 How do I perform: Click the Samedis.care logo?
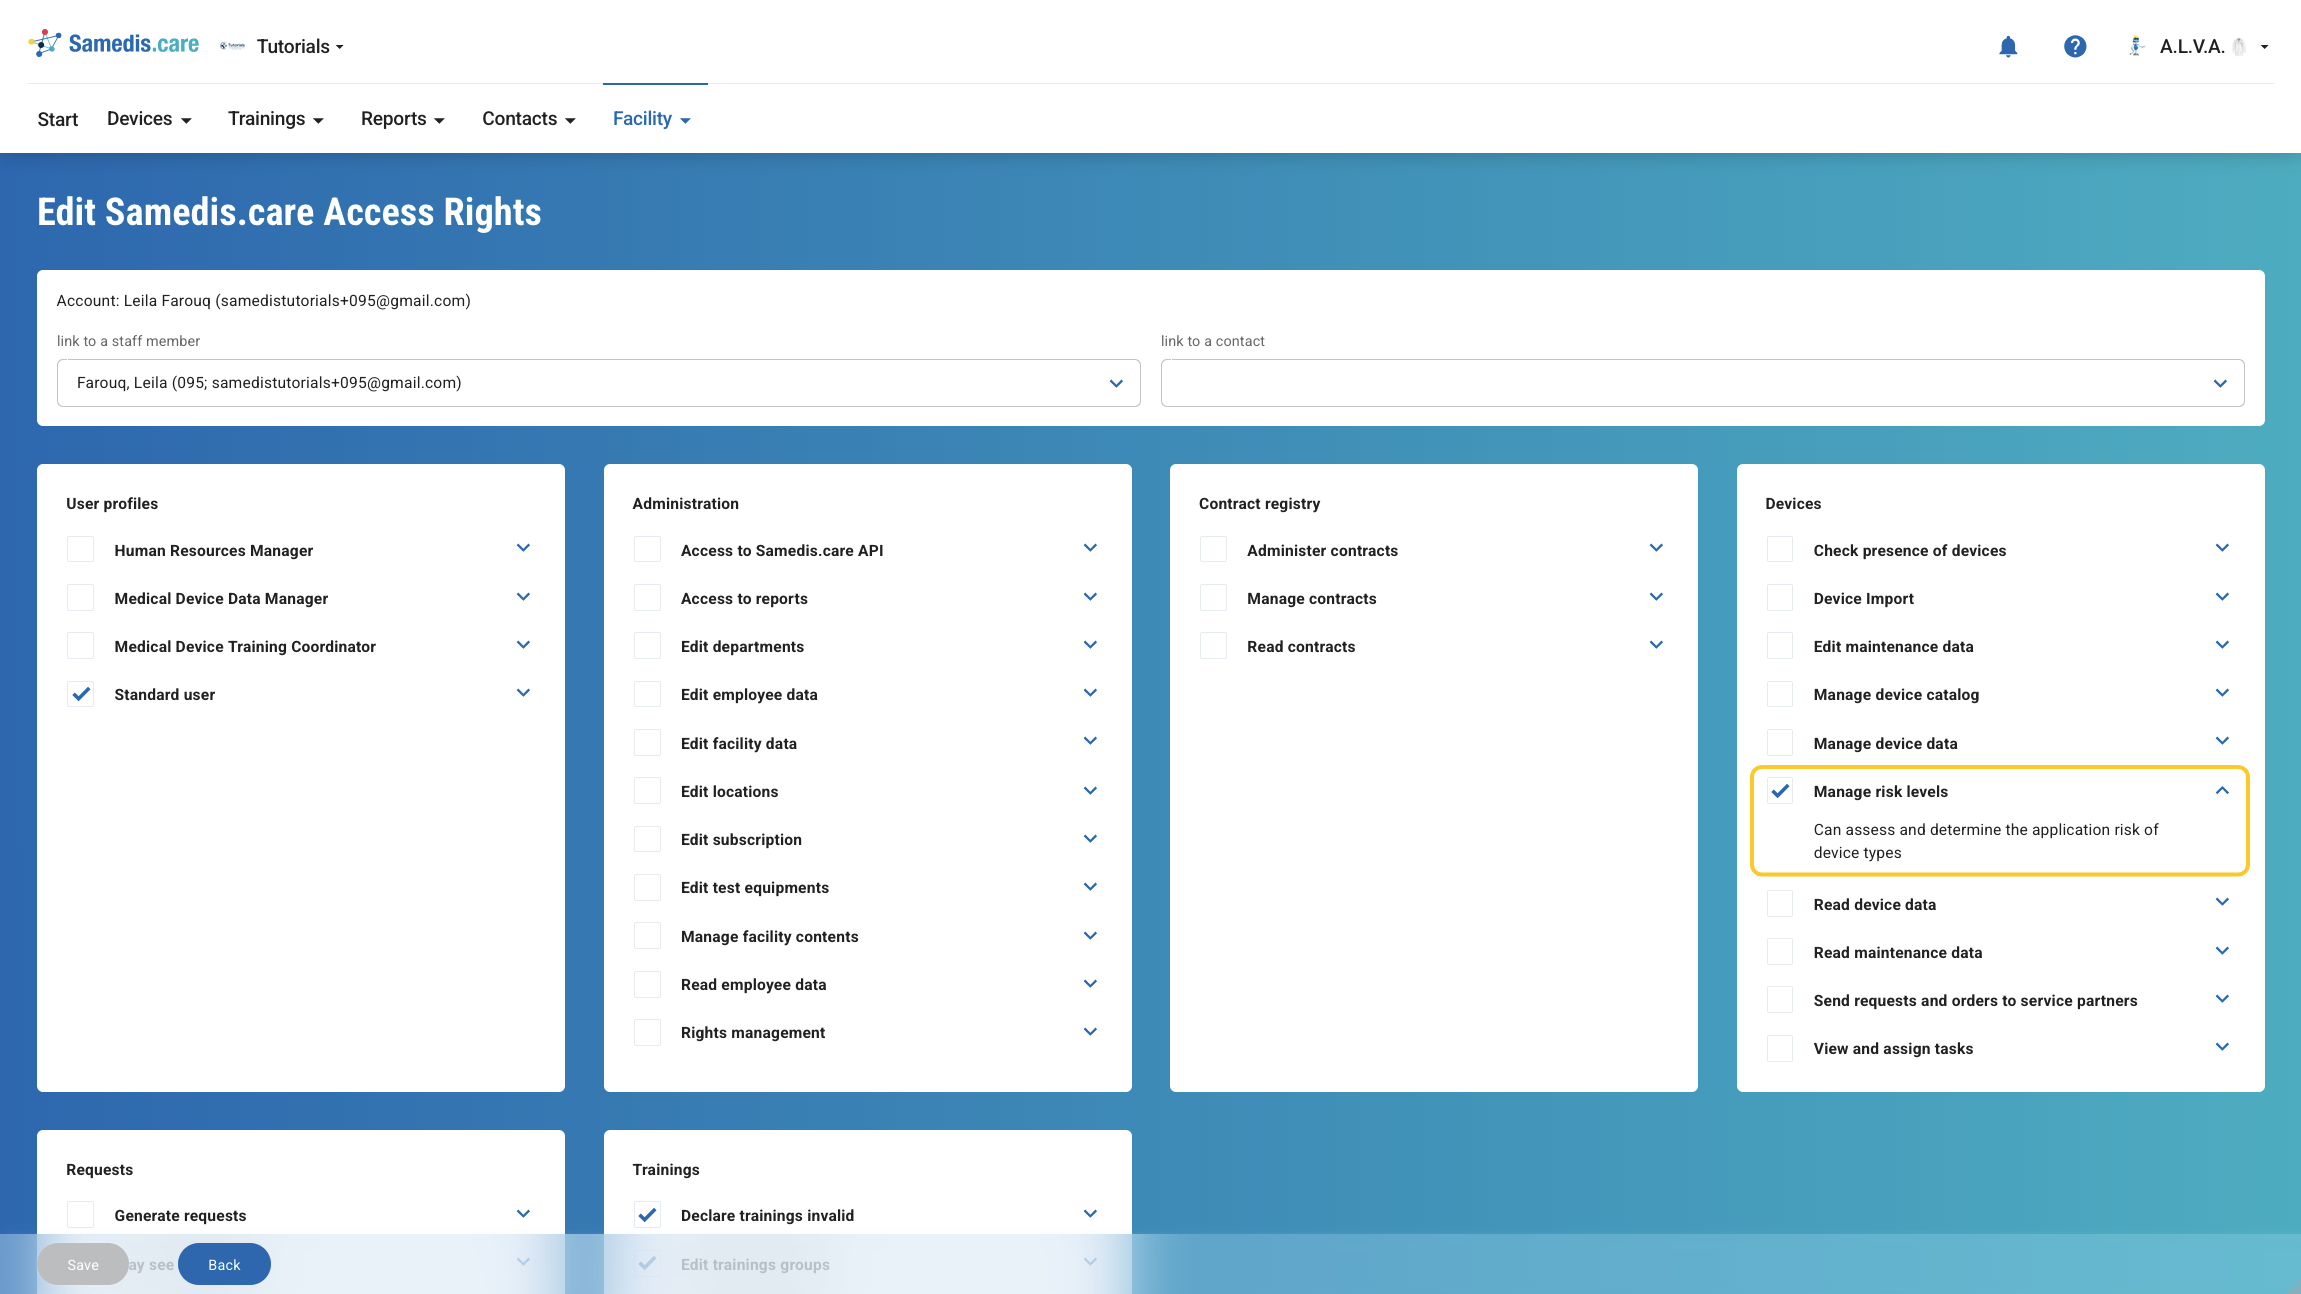click(x=114, y=44)
